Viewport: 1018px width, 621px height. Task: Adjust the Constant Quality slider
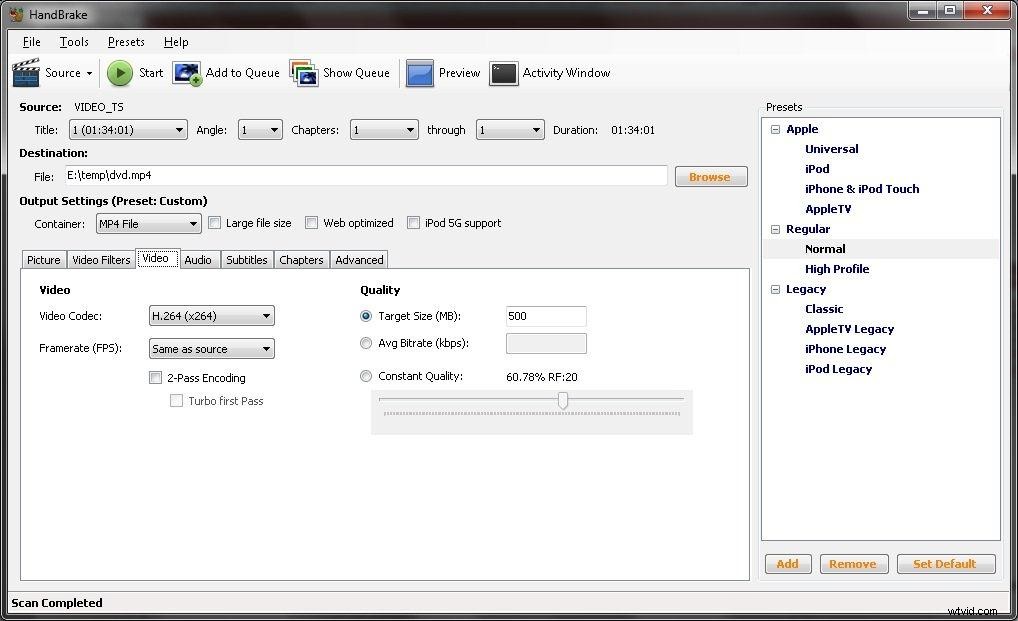[x=563, y=400]
